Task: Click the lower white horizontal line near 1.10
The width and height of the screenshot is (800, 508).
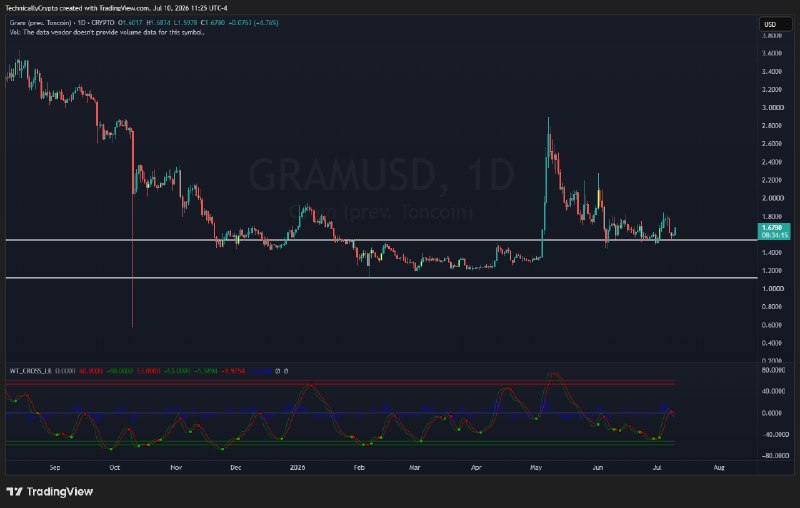Action: point(381,278)
